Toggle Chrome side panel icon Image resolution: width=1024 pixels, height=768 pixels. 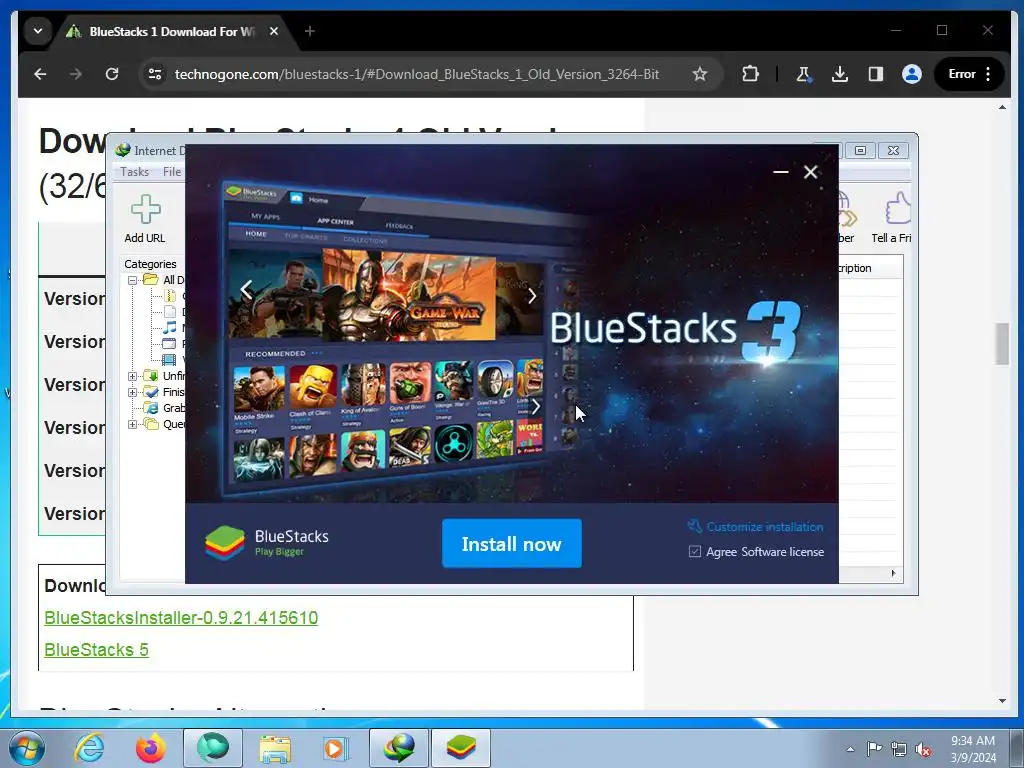tap(876, 74)
